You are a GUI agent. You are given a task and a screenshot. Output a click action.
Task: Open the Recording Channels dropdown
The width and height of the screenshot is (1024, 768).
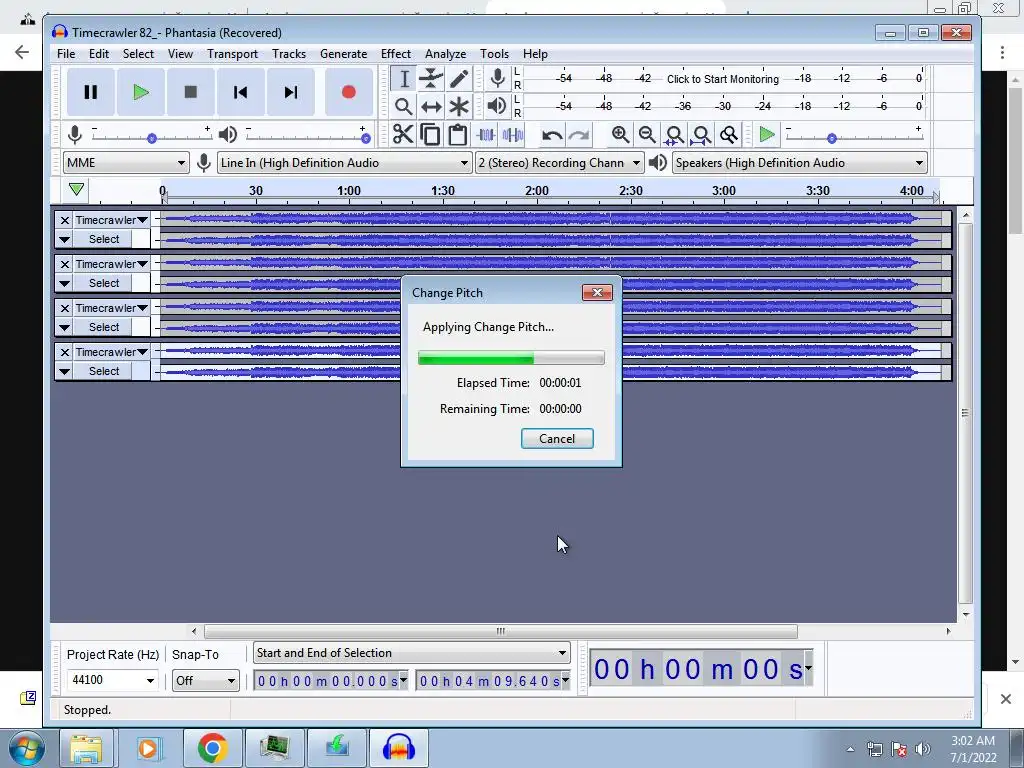pyautogui.click(x=559, y=163)
